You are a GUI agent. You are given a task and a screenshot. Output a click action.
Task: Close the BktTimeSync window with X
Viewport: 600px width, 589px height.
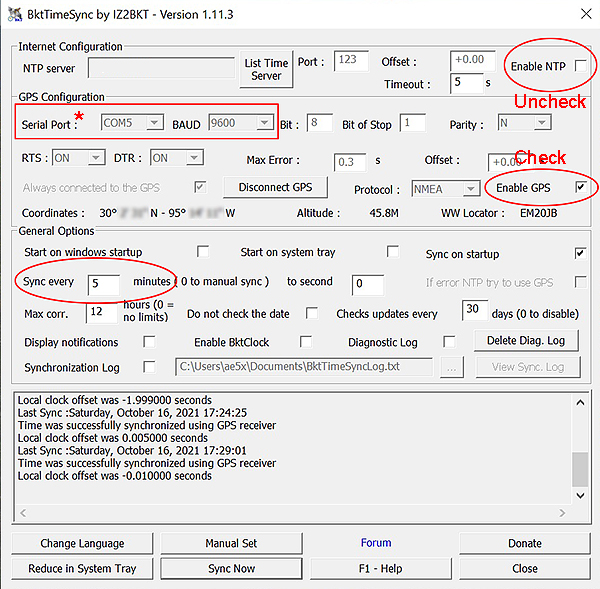point(586,14)
